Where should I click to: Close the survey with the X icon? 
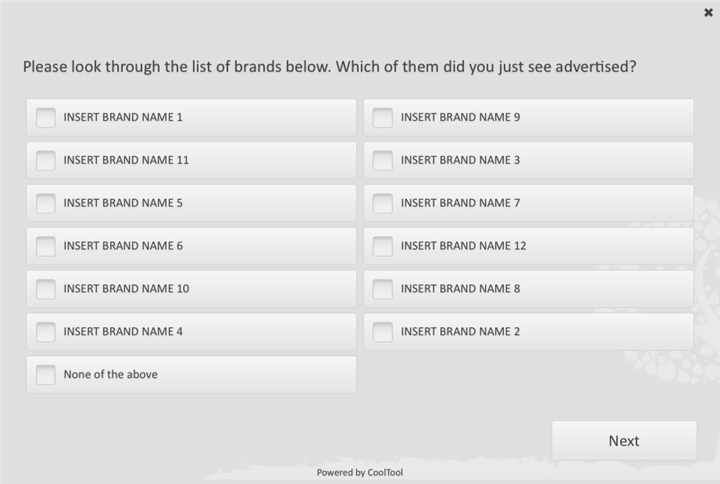tap(709, 13)
